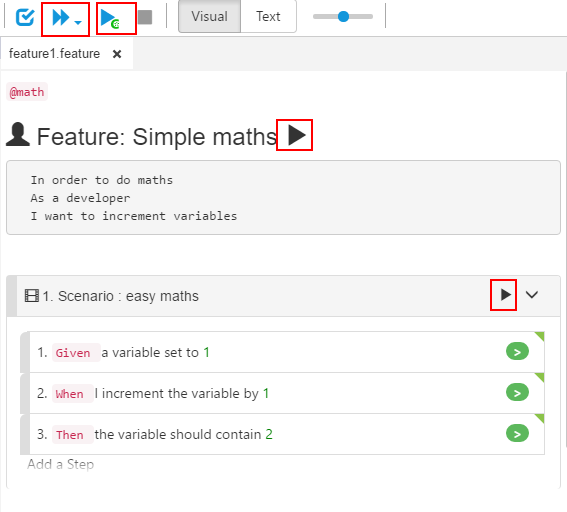Click the blue checkmark validate icon
This screenshot has width=567, height=512.
[25, 17]
